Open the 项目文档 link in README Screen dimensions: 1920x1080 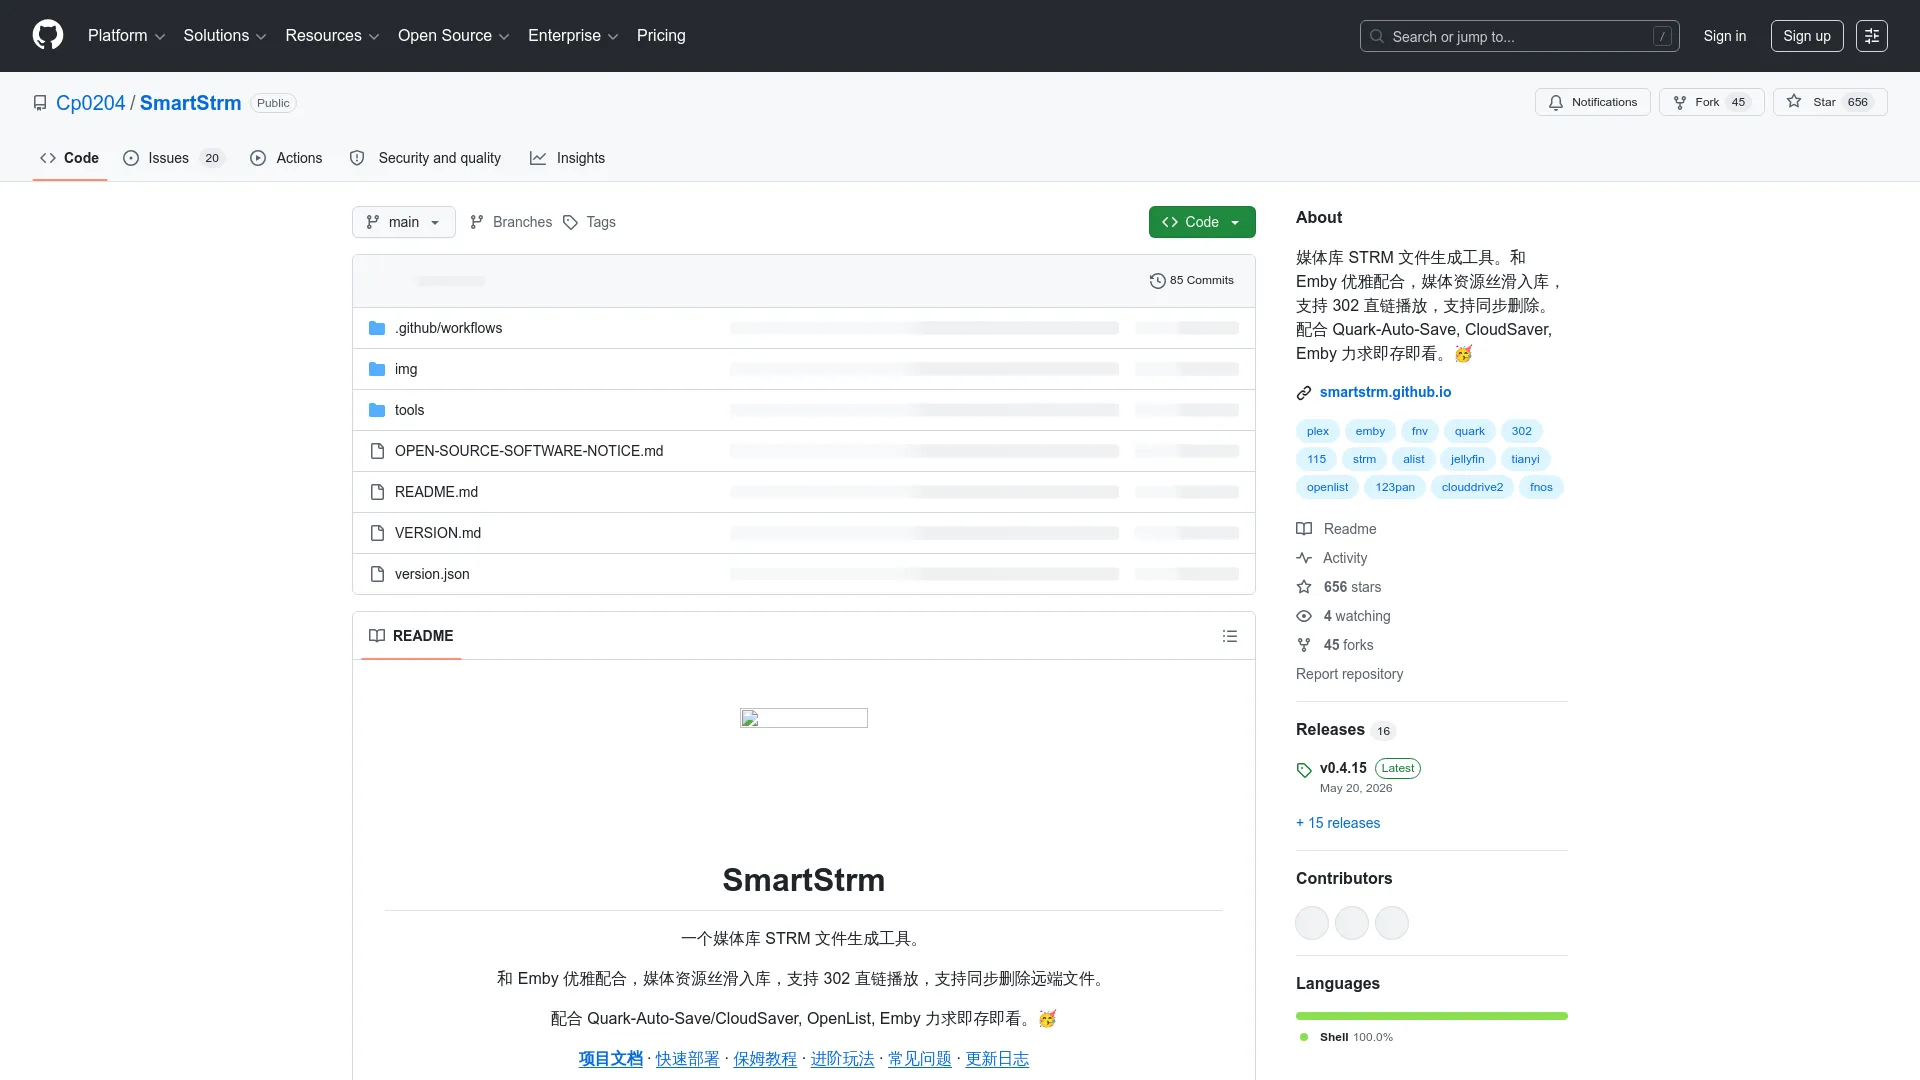610,1059
